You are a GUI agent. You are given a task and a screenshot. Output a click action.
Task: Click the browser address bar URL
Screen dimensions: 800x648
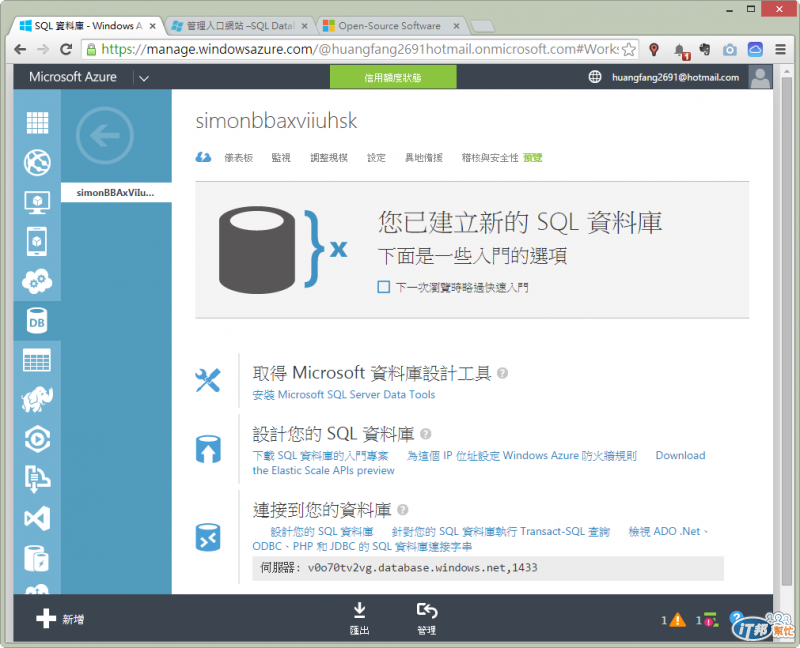(x=359, y=49)
